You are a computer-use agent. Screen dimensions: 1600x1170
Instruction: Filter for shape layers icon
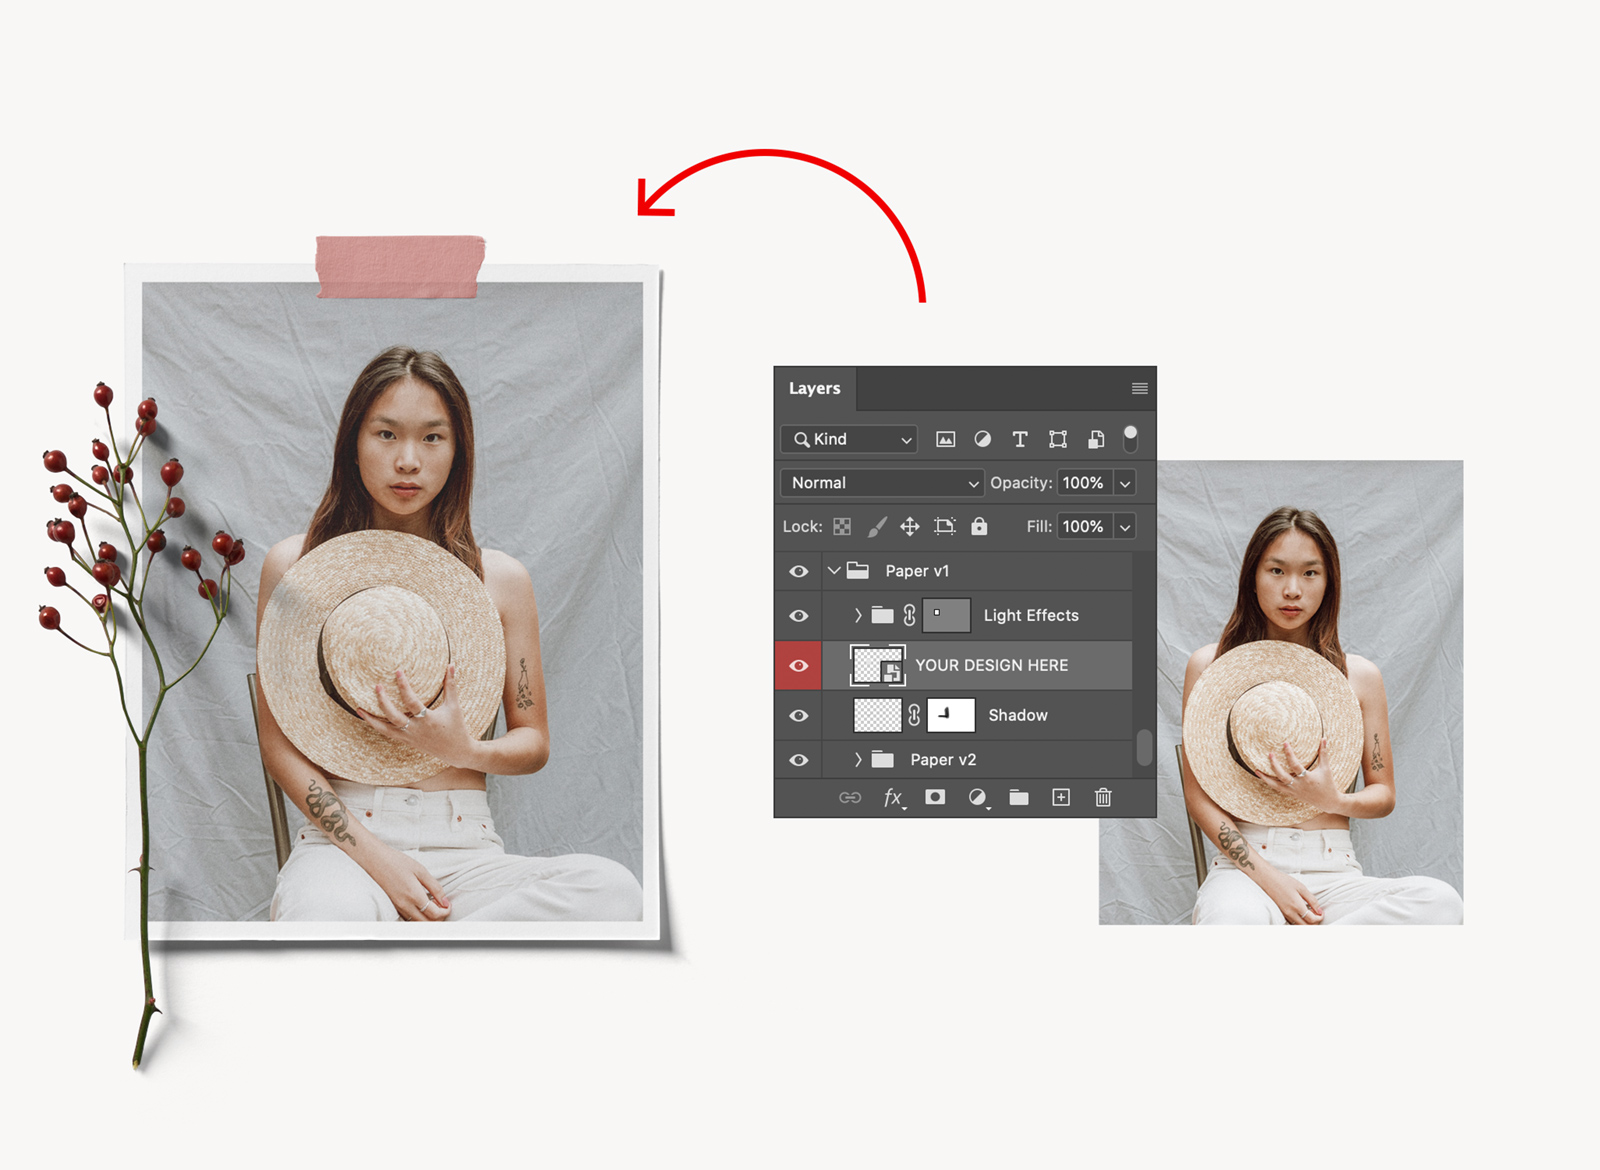click(1058, 439)
